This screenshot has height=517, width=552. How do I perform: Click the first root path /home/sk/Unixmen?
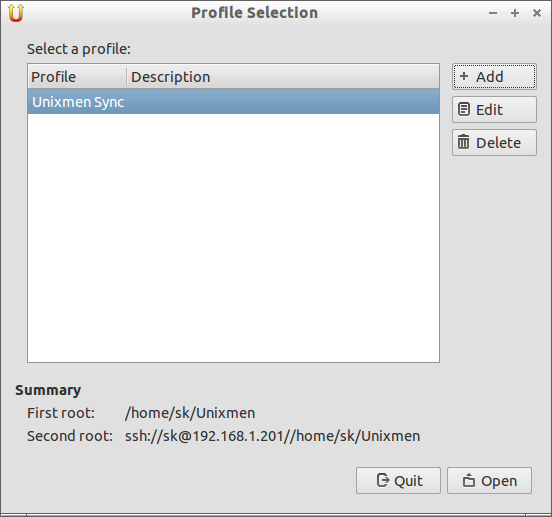(190, 413)
